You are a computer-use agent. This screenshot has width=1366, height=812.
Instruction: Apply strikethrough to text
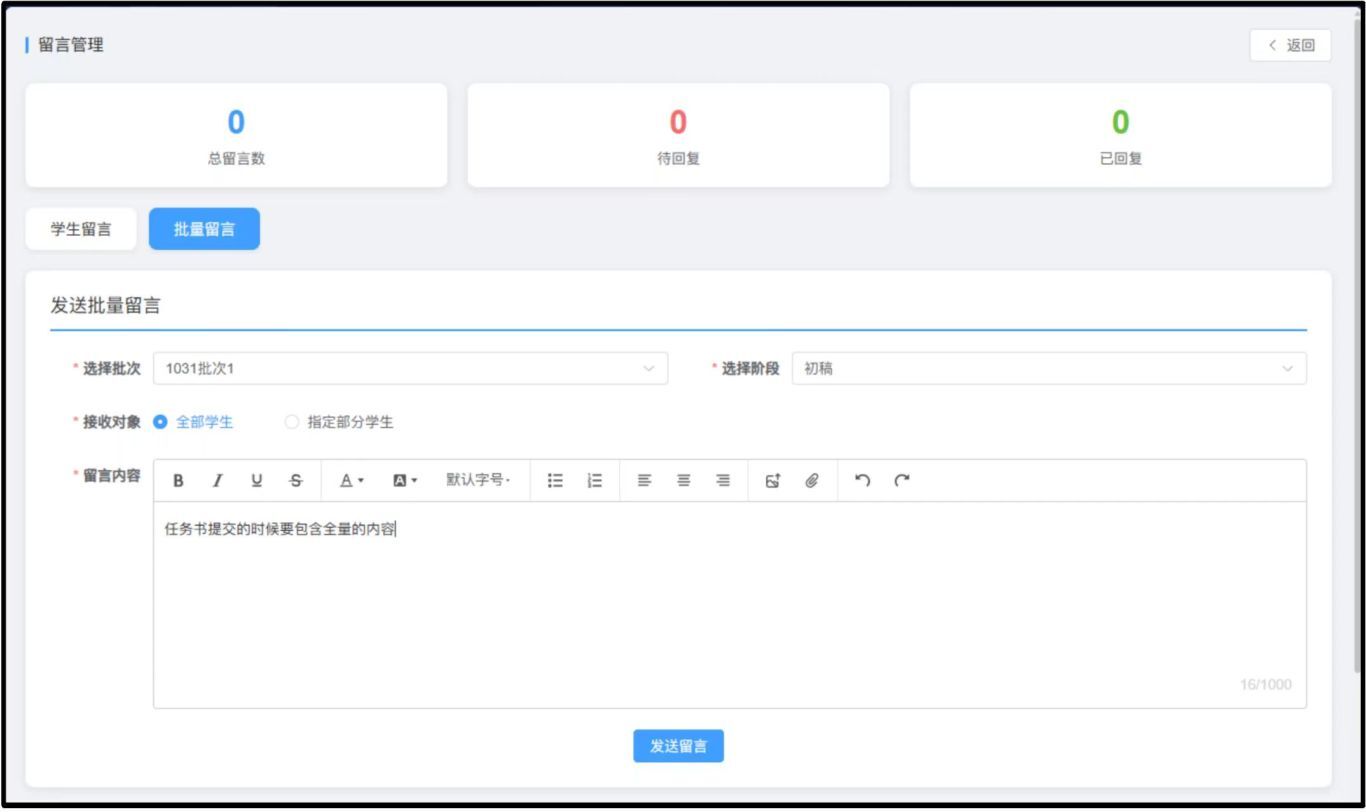[x=295, y=481]
